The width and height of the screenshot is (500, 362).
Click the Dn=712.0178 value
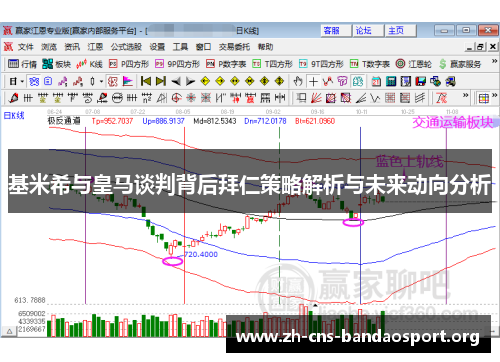[265, 121]
